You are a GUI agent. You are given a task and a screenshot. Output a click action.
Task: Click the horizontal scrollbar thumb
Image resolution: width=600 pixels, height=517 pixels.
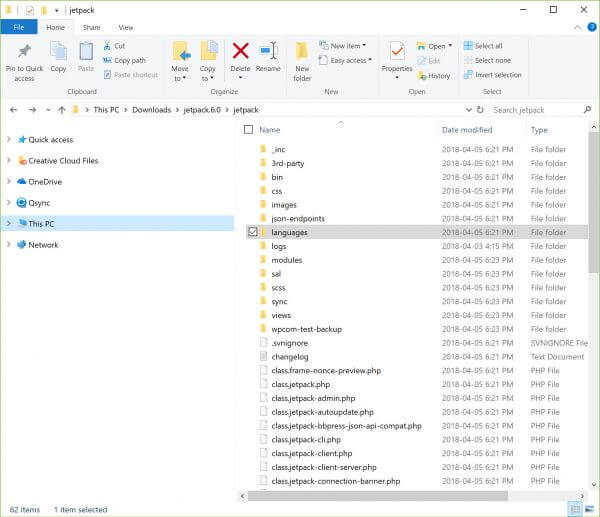pyautogui.click(x=378, y=496)
